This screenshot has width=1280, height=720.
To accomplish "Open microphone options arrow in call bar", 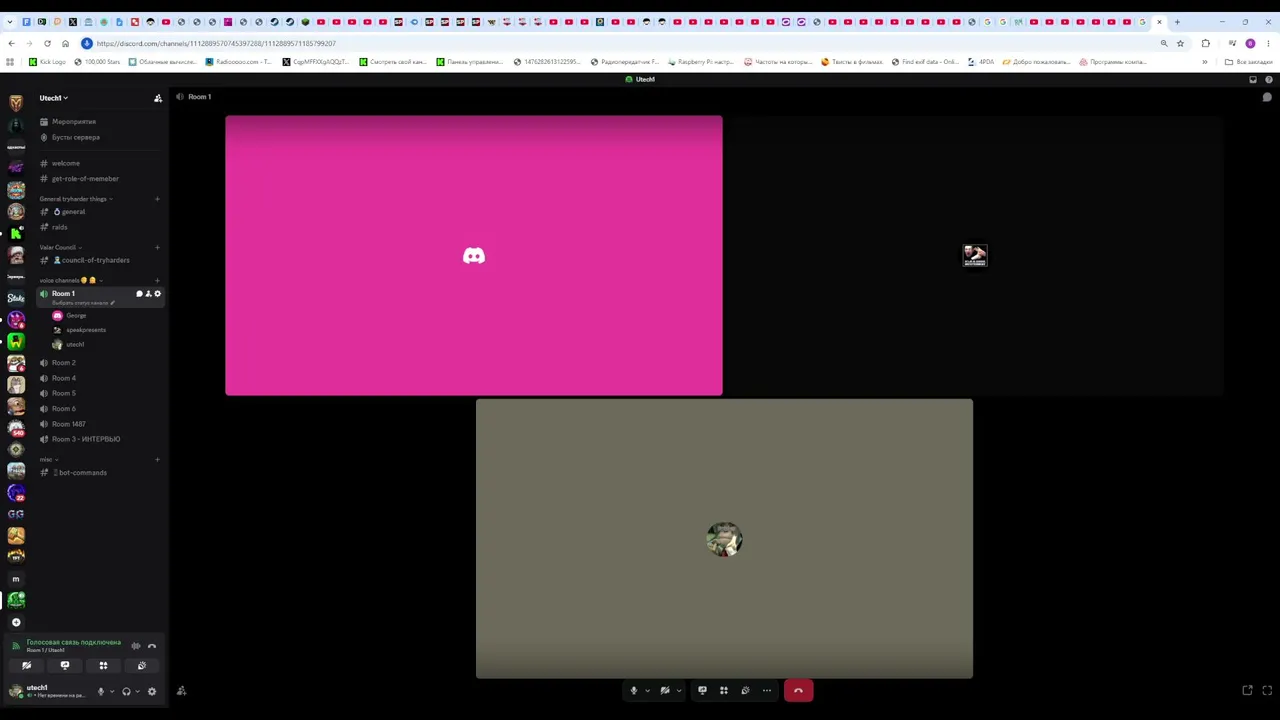I will [x=647, y=690].
